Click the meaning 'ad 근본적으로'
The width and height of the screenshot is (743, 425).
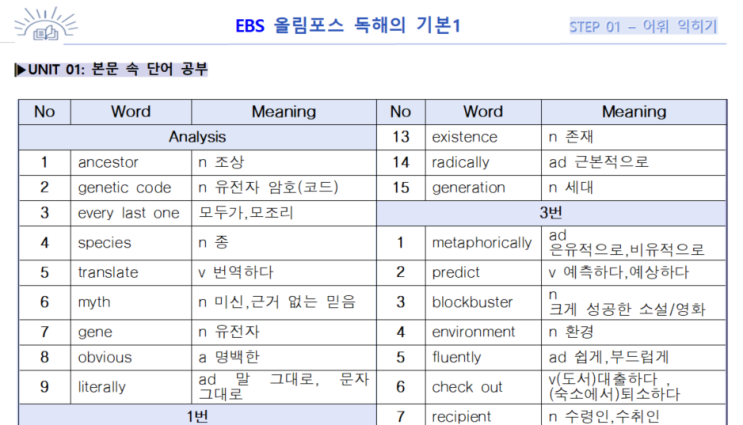coord(598,162)
